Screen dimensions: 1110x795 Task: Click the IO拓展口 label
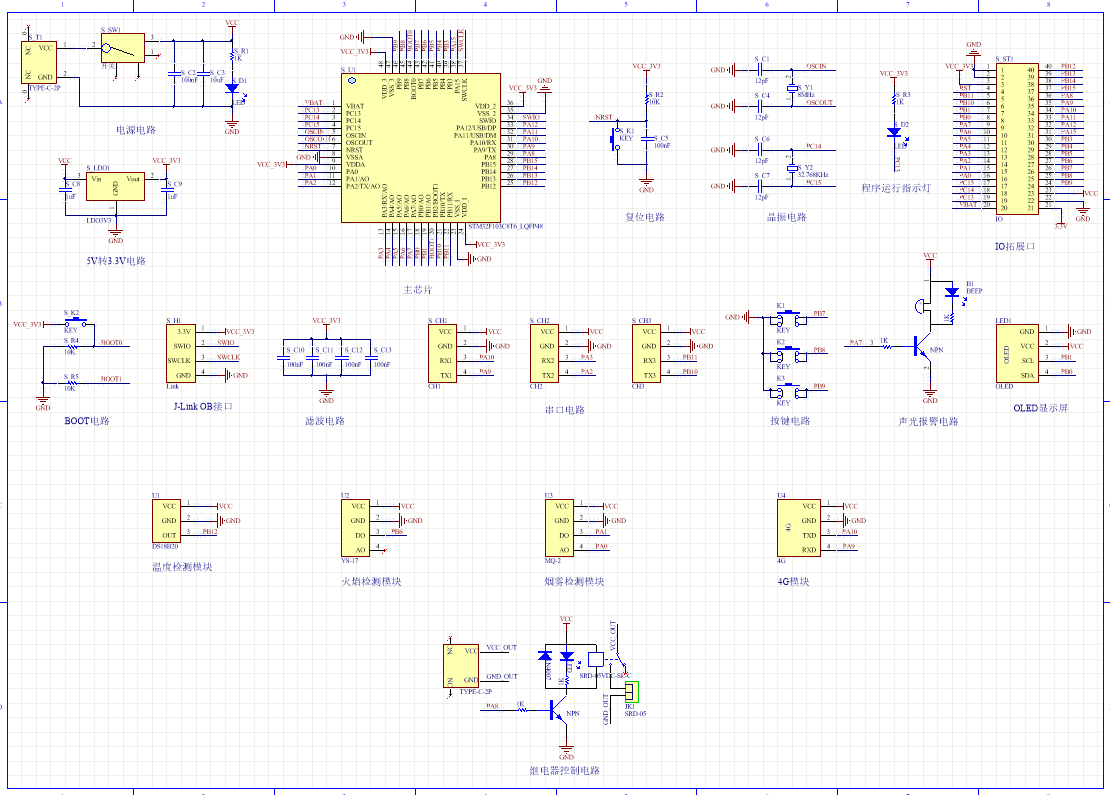coord(1015,246)
